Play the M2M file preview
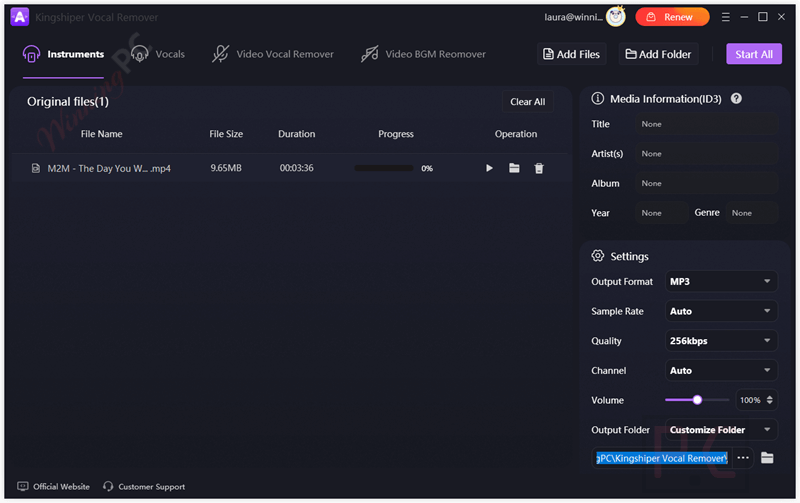800x503 pixels. click(x=489, y=168)
